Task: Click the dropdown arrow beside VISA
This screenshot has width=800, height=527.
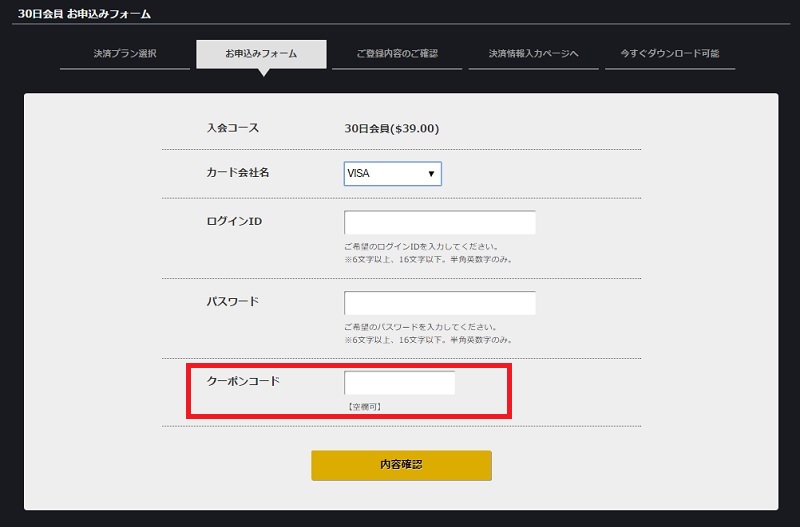Action: 431,174
